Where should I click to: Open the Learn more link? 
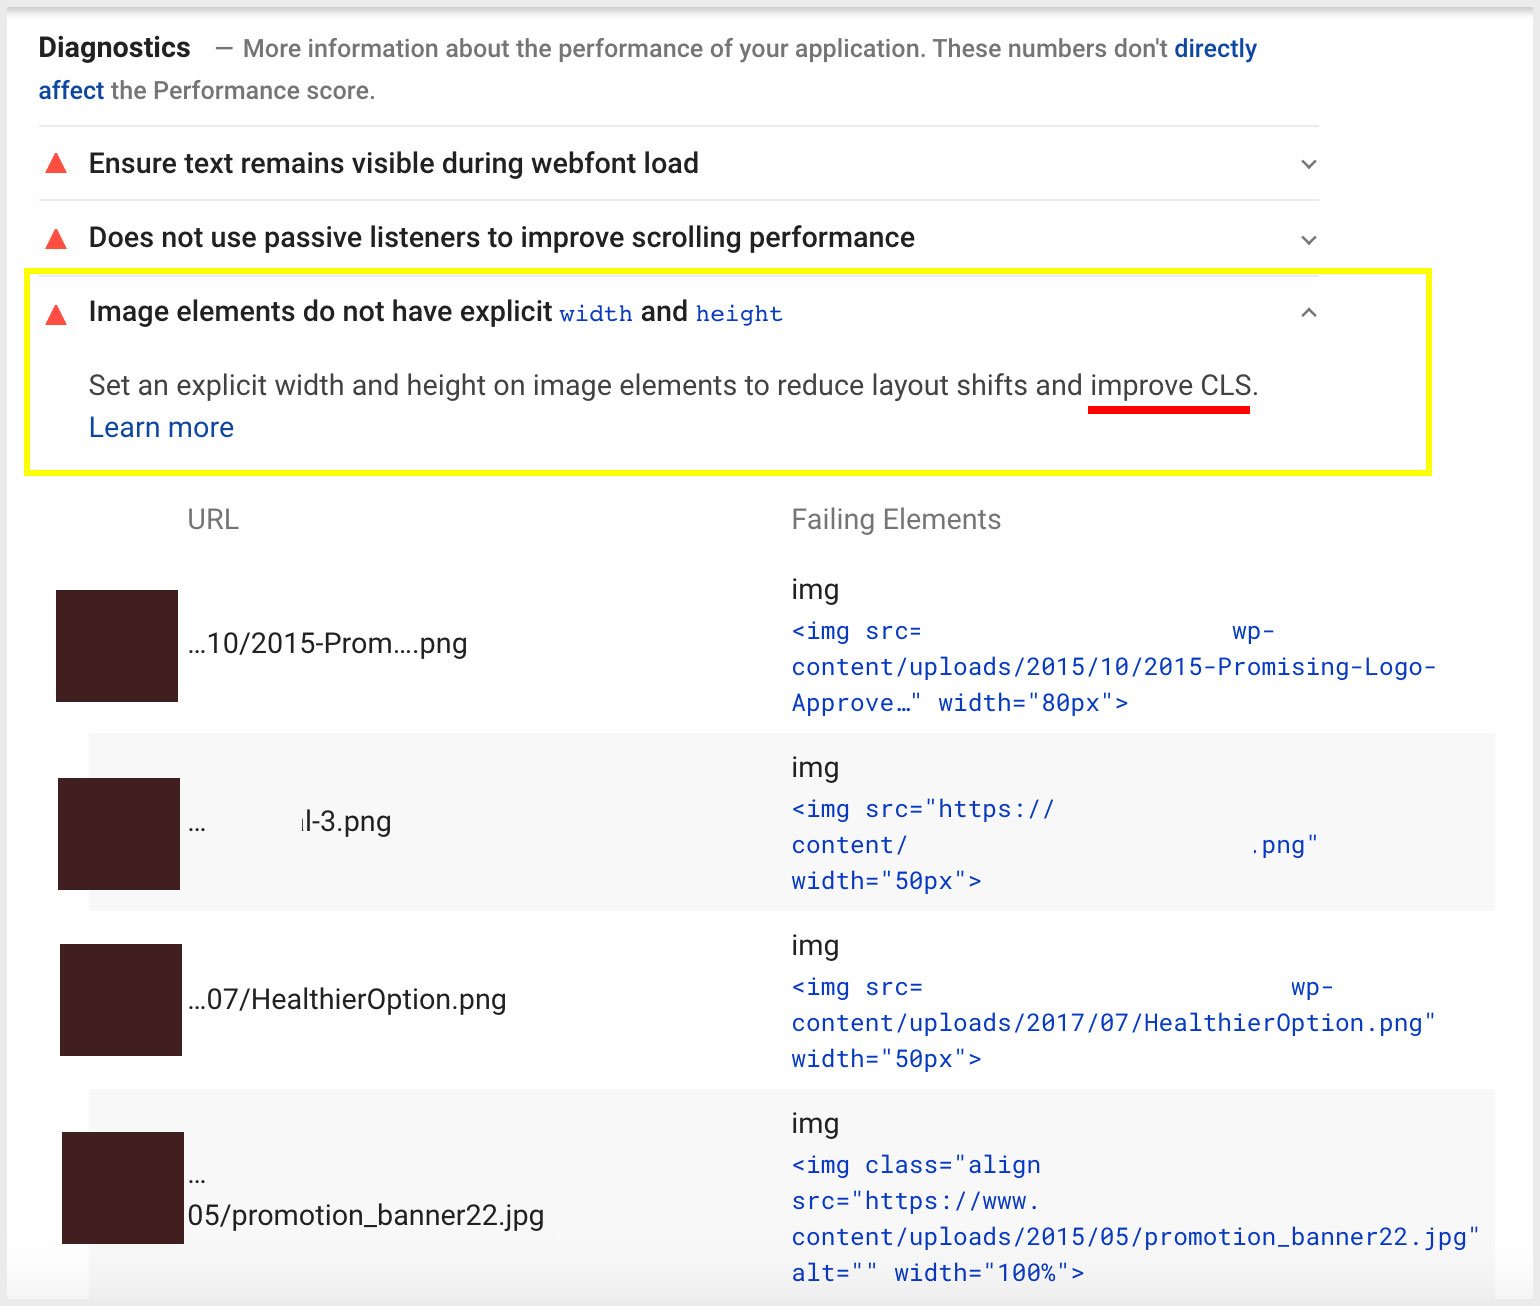(x=160, y=427)
